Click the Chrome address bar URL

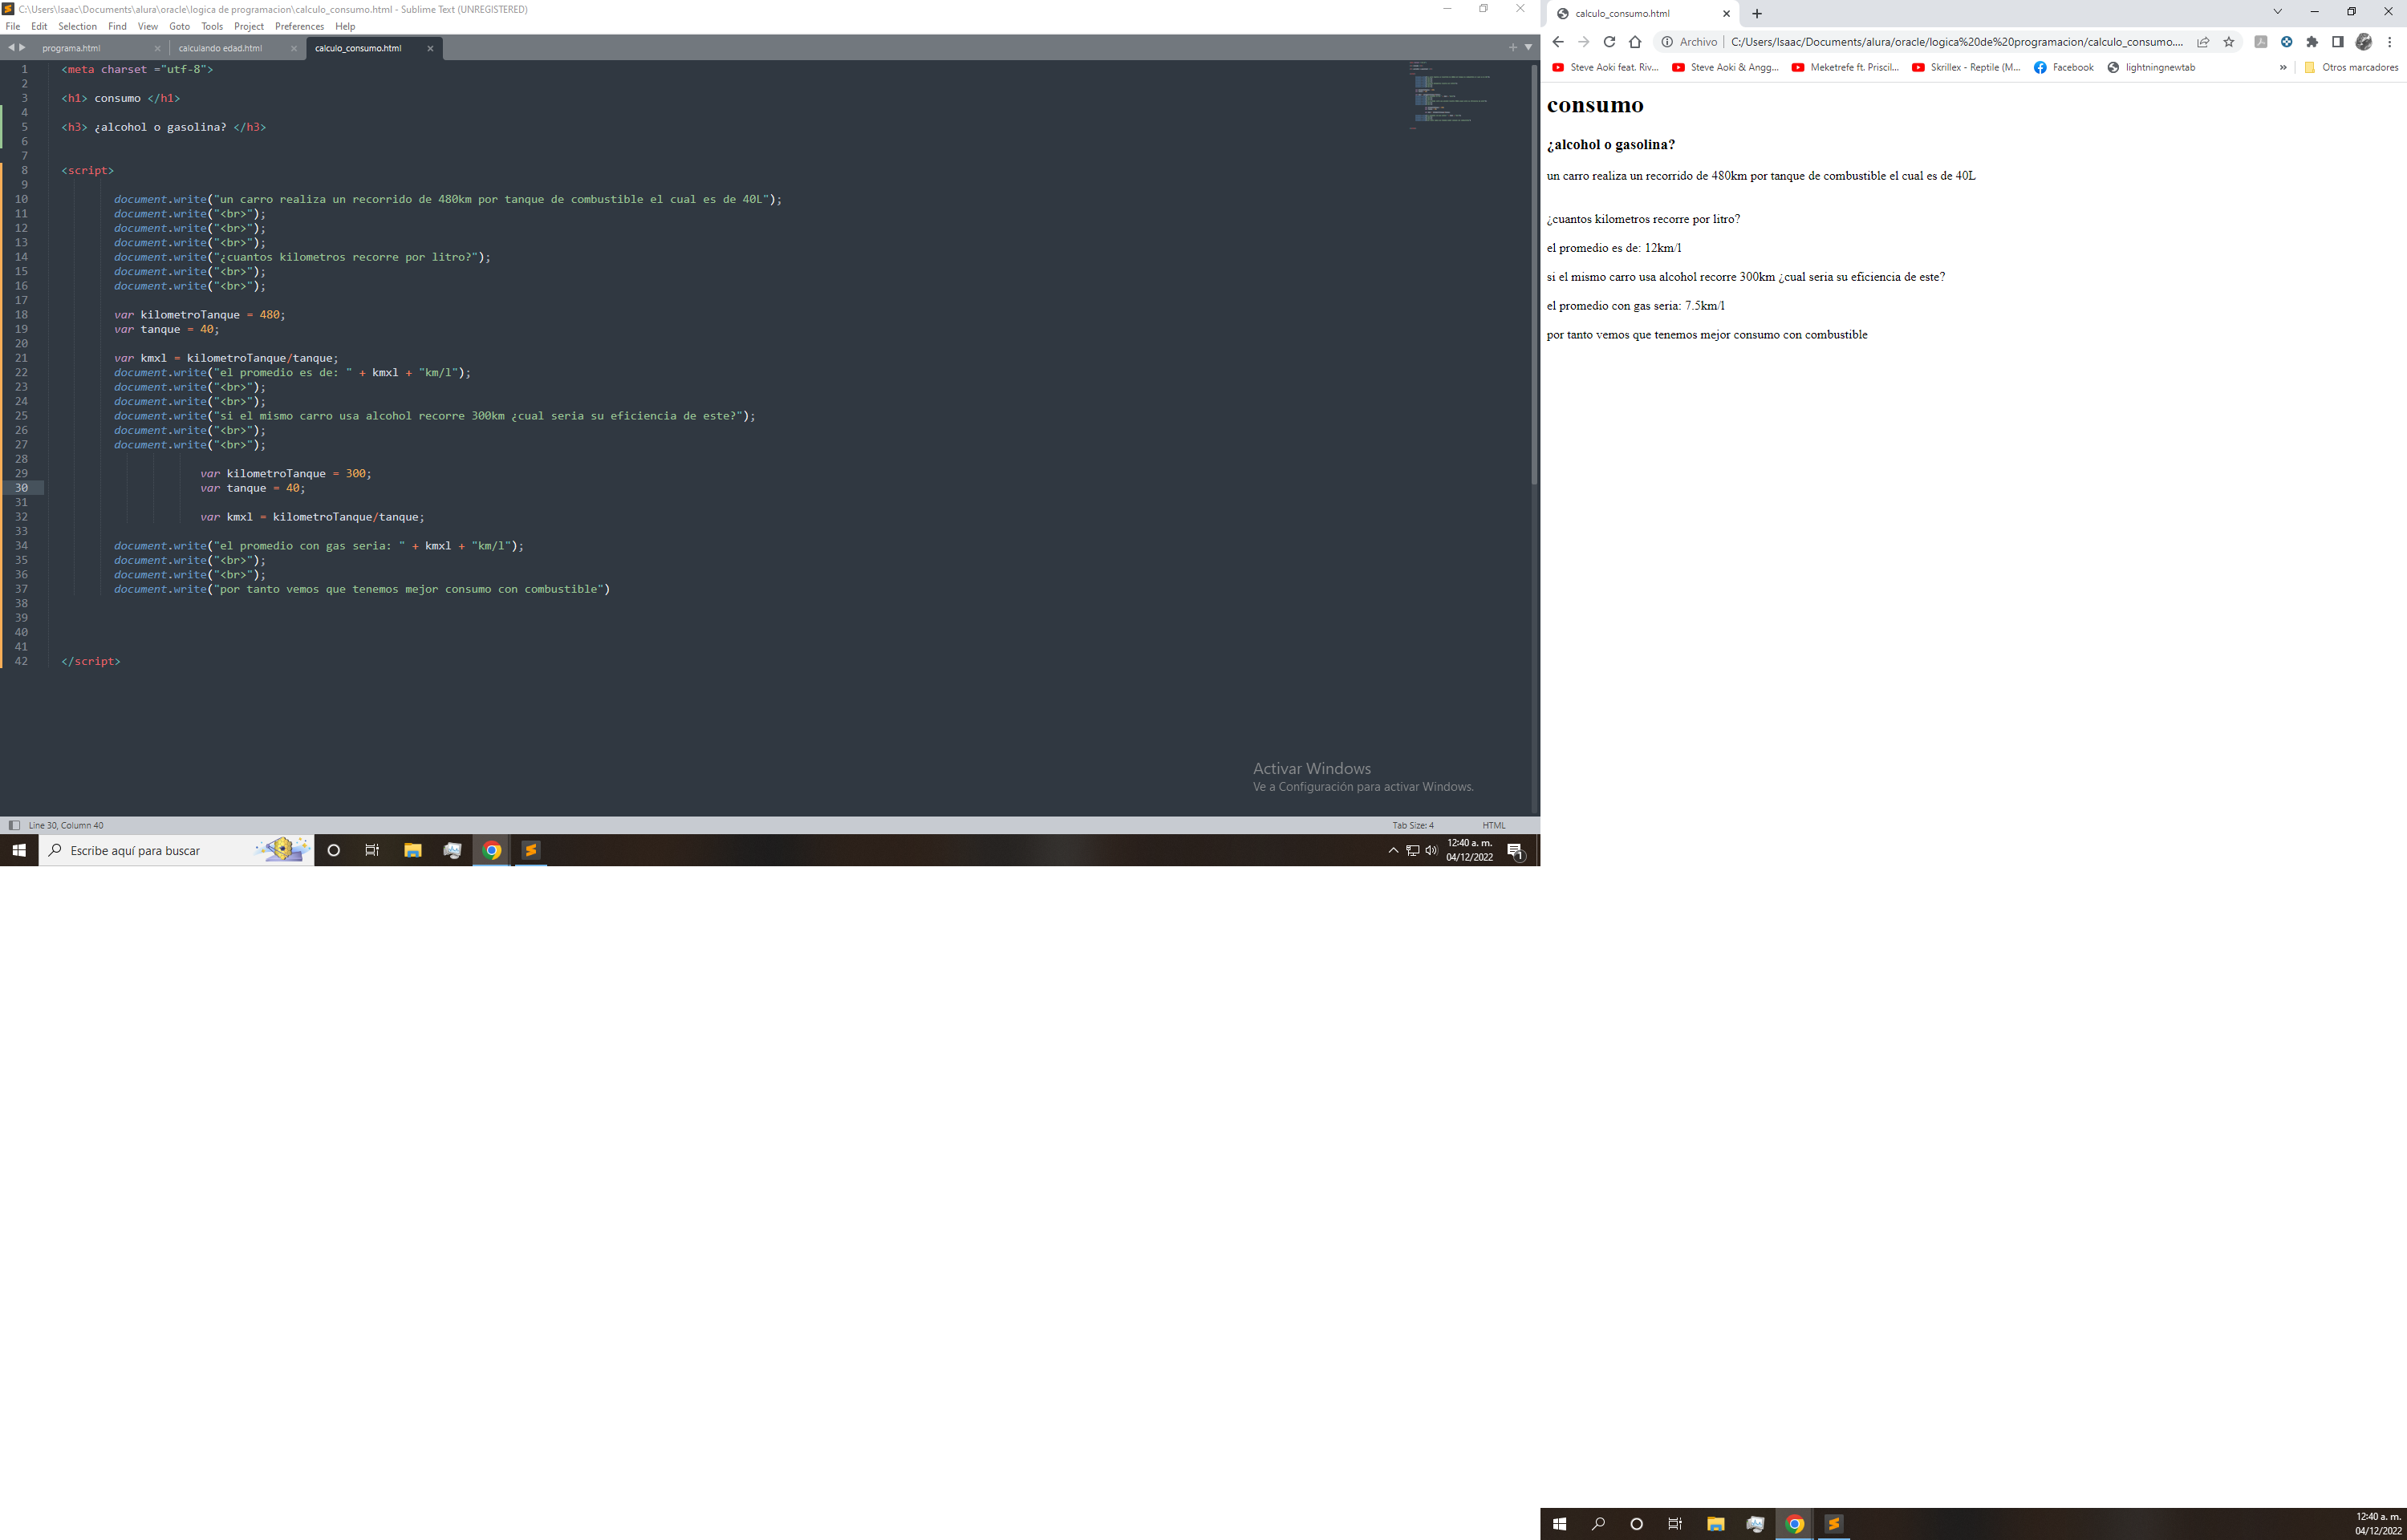1956,42
